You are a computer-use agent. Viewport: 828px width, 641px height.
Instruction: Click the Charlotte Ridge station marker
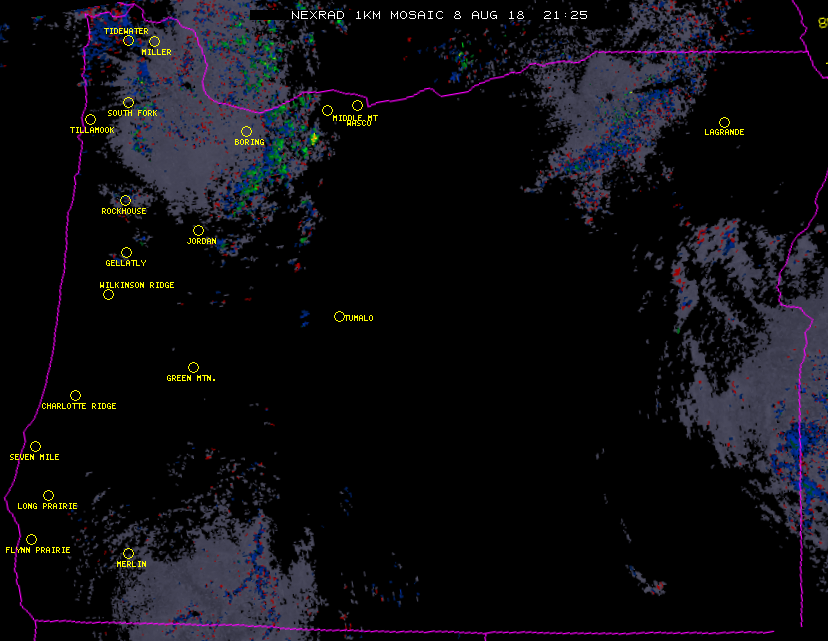pos(75,396)
